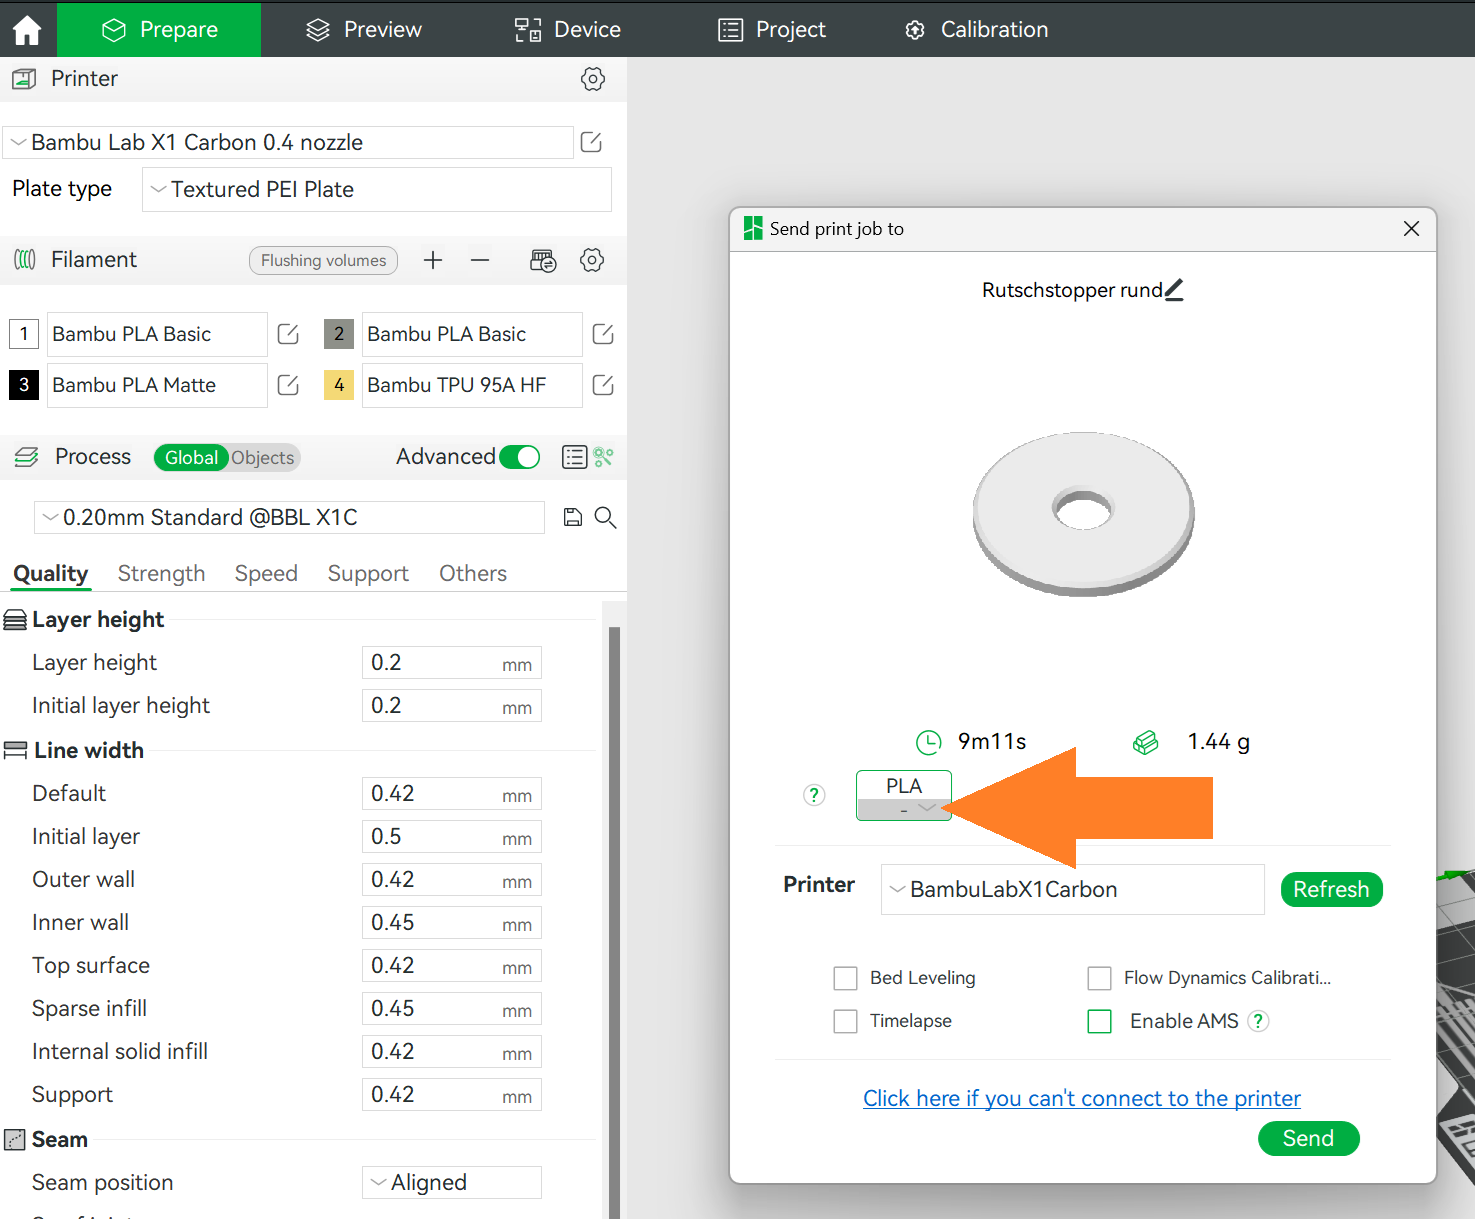Sync filaments from AMS icon
The image size is (1475, 1219).
tap(543, 261)
